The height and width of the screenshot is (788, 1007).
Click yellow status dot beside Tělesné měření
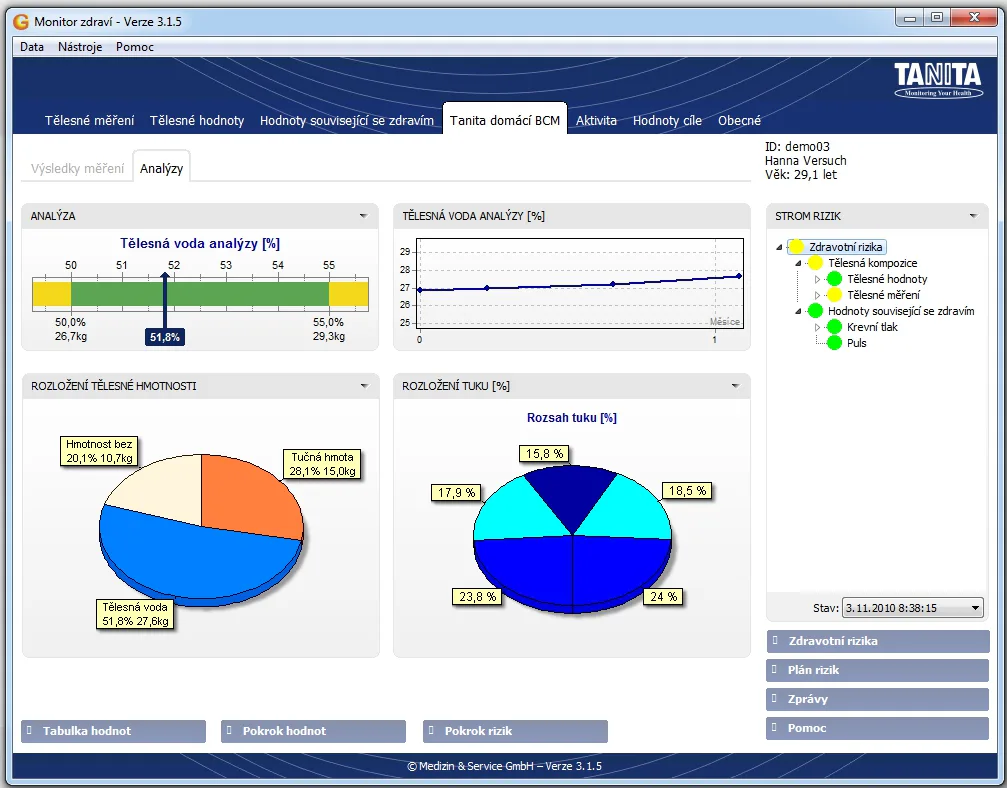[x=835, y=295]
